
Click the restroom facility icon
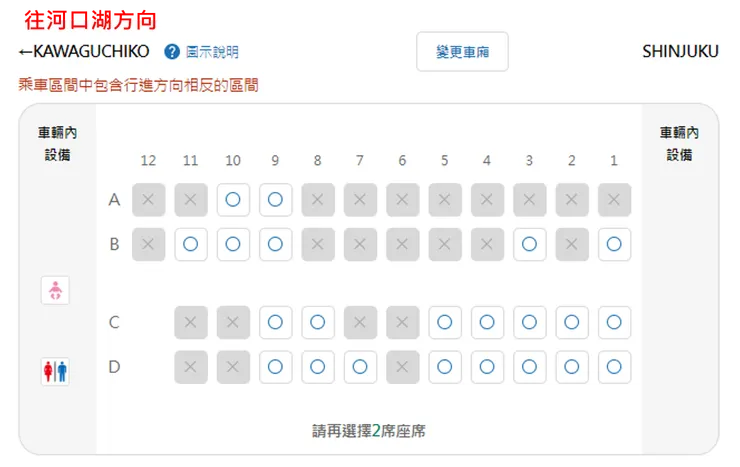(x=55, y=371)
